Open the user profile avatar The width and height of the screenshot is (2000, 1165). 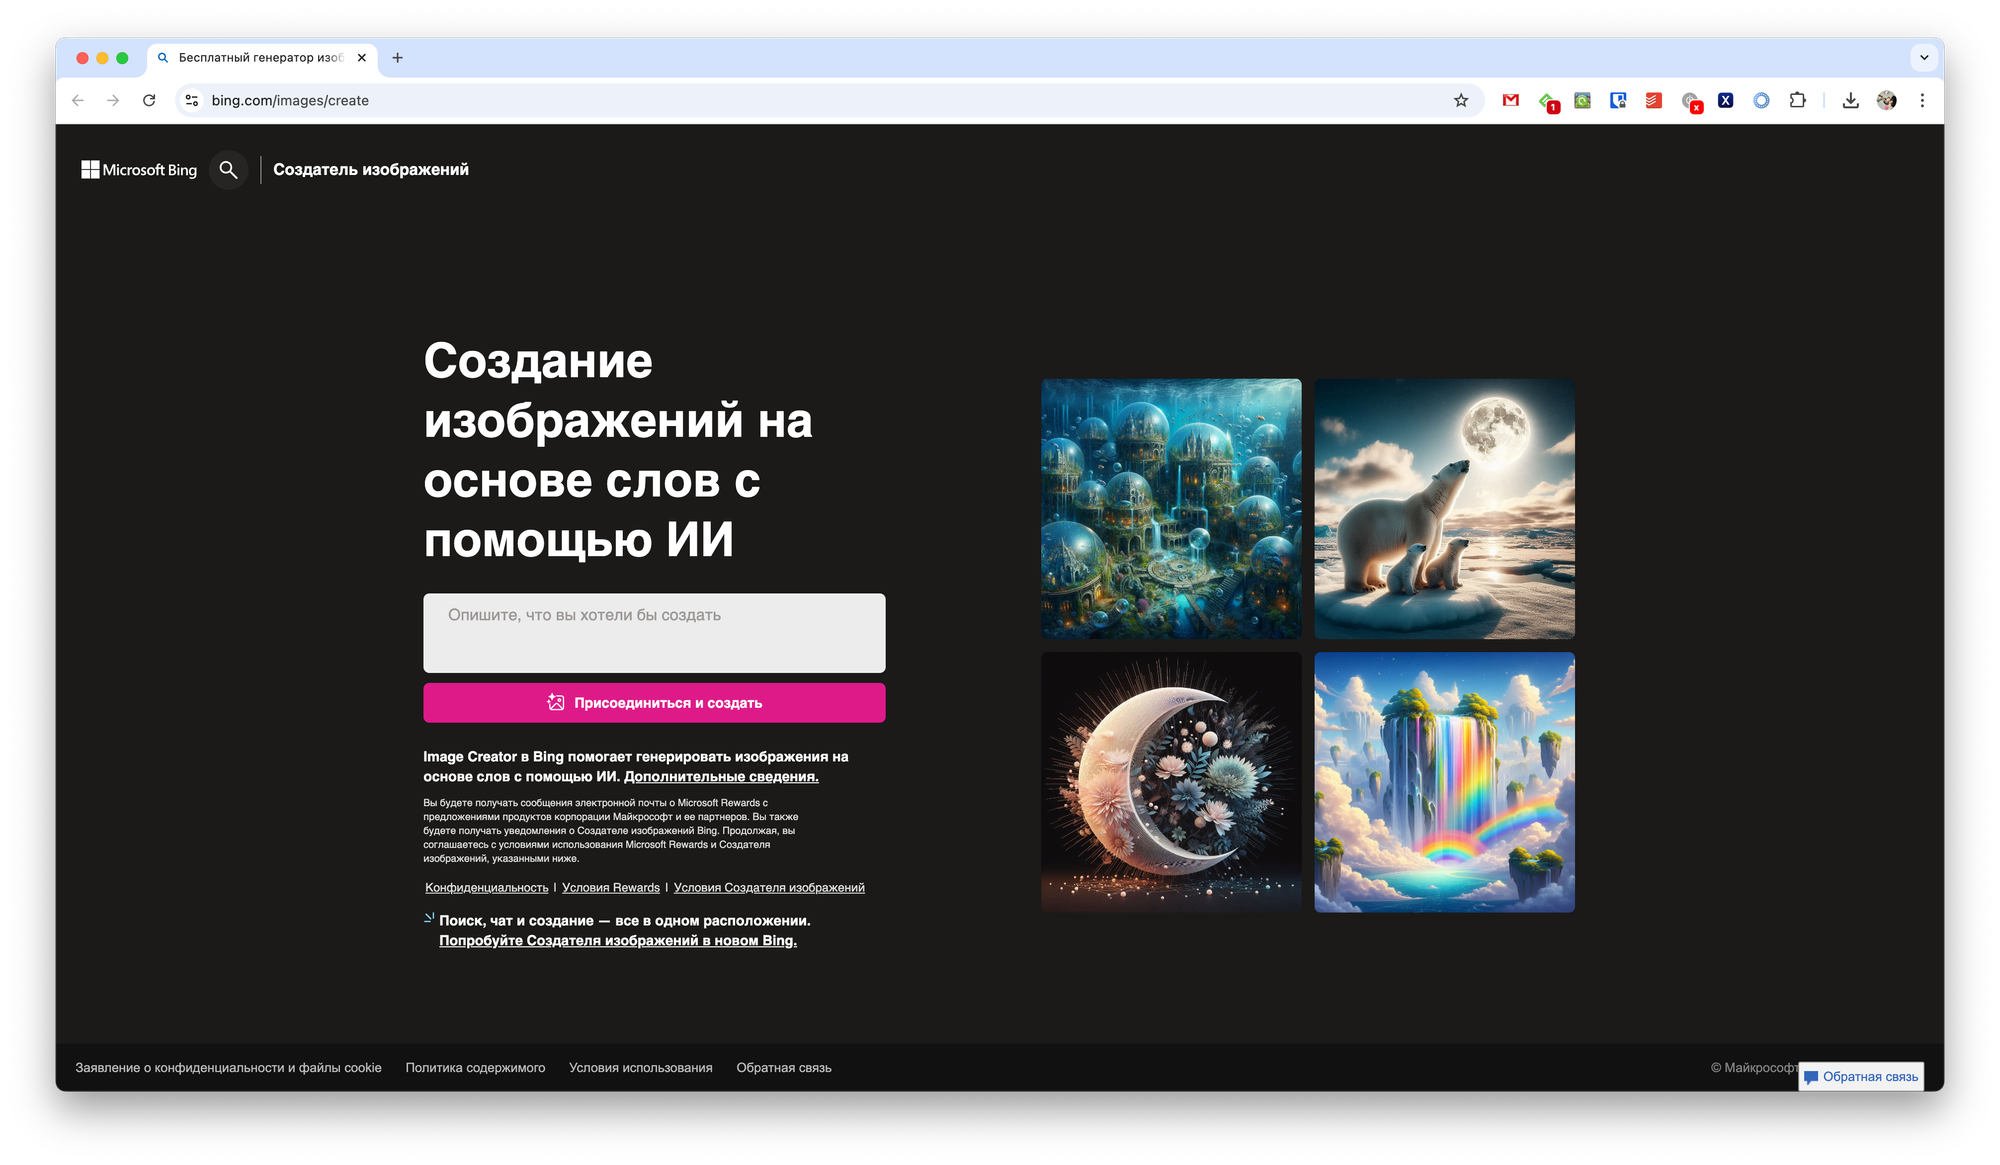pos(1886,100)
